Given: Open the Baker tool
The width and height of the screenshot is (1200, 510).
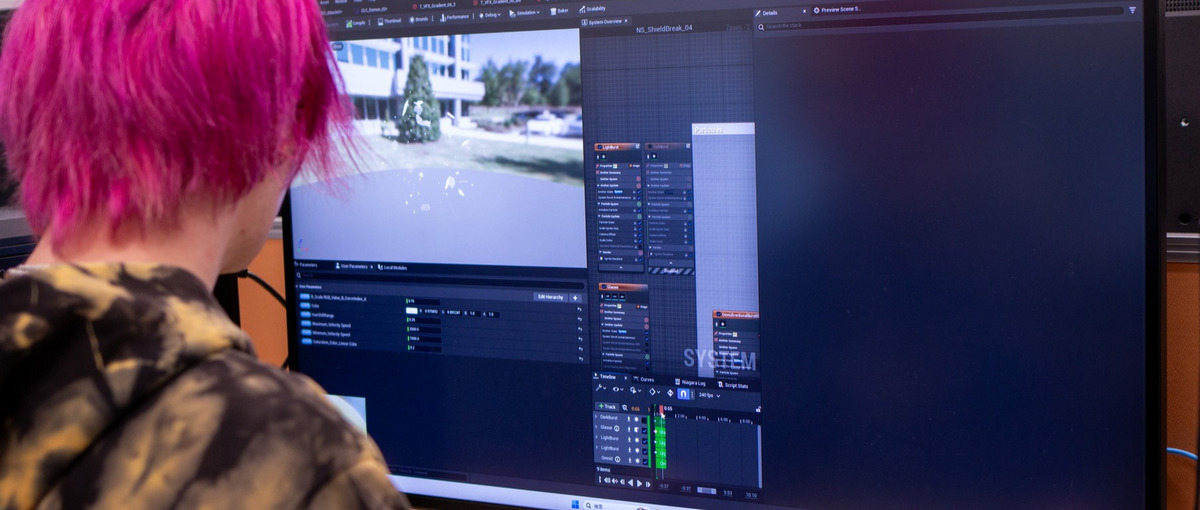Looking at the screenshot, I should [x=561, y=10].
